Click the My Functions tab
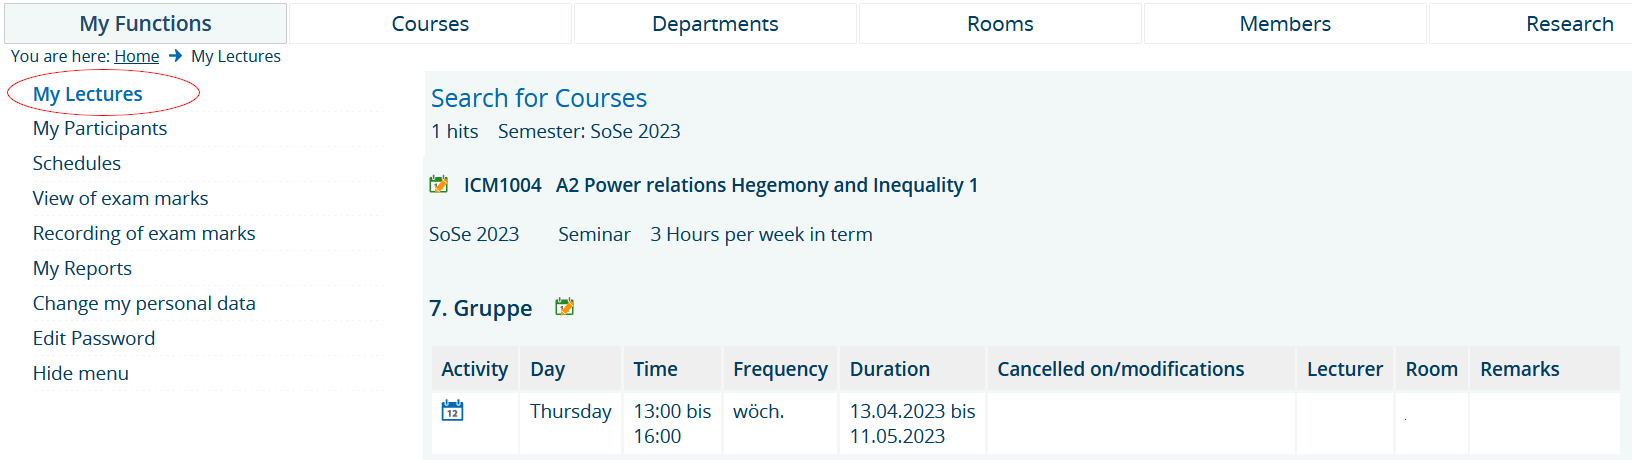The image size is (1632, 460). [x=146, y=24]
